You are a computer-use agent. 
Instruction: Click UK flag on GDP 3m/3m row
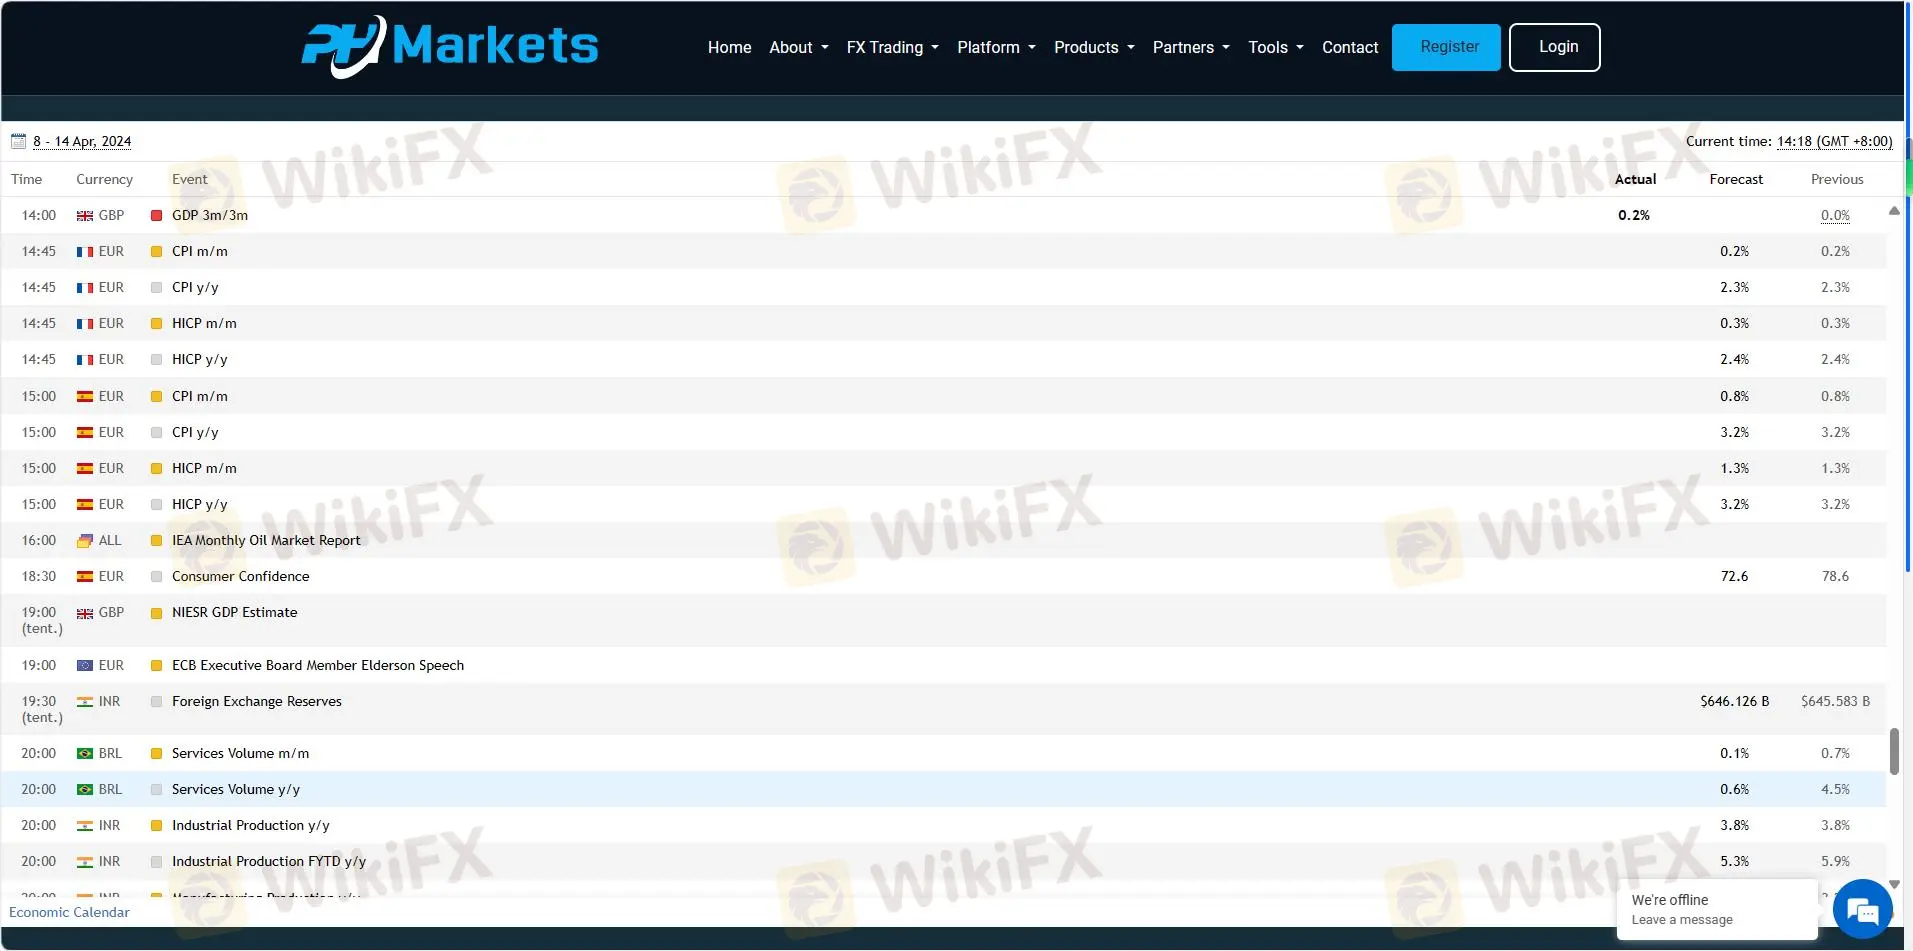coord(85,216)
